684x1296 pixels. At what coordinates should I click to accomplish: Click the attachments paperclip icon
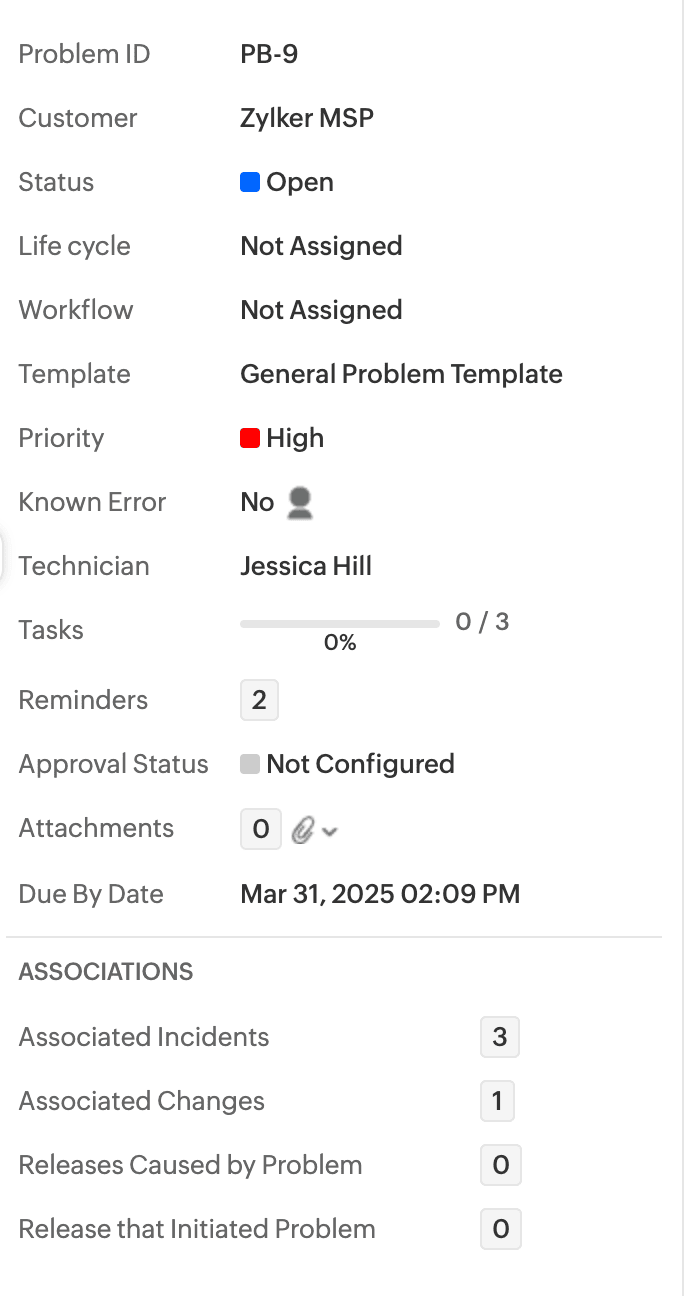(x=303, y=829)
